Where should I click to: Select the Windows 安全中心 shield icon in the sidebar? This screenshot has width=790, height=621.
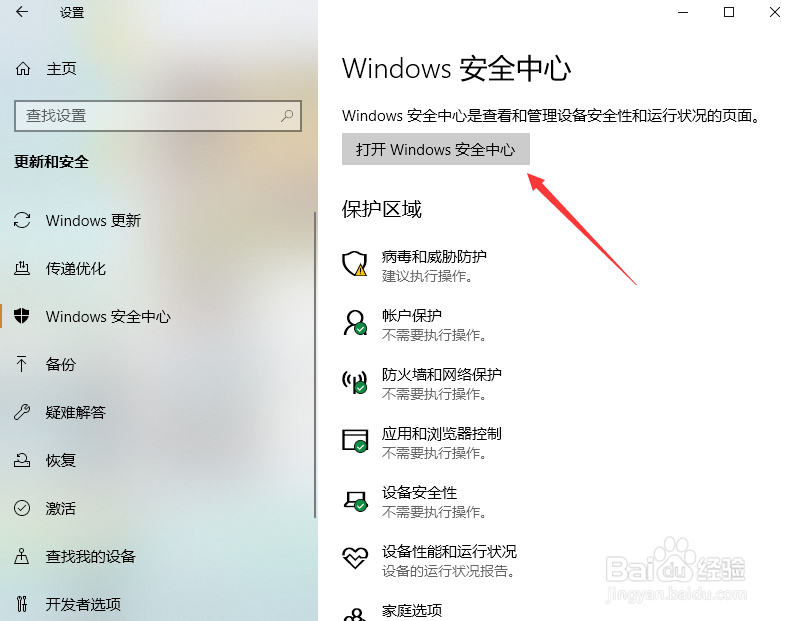click(22, 316)
